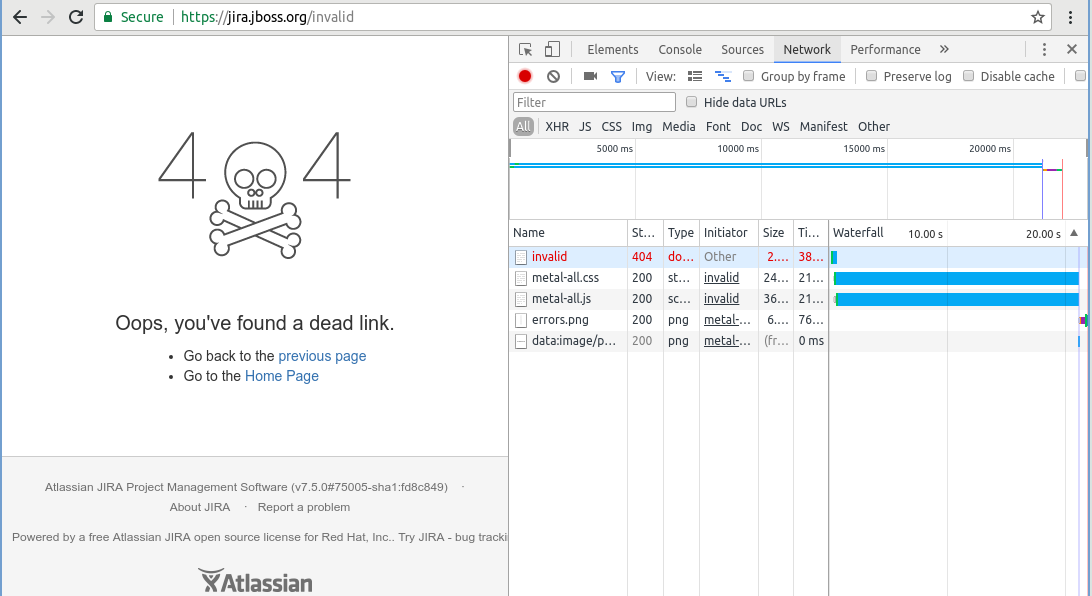Follow the previous page link
The image size is (1092, 596).
(x=322, y=356)
